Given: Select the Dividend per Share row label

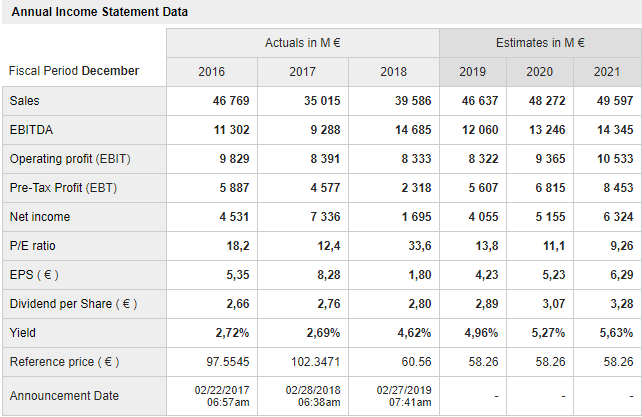Looking at the screenshot, I should [x=73, y=304].
